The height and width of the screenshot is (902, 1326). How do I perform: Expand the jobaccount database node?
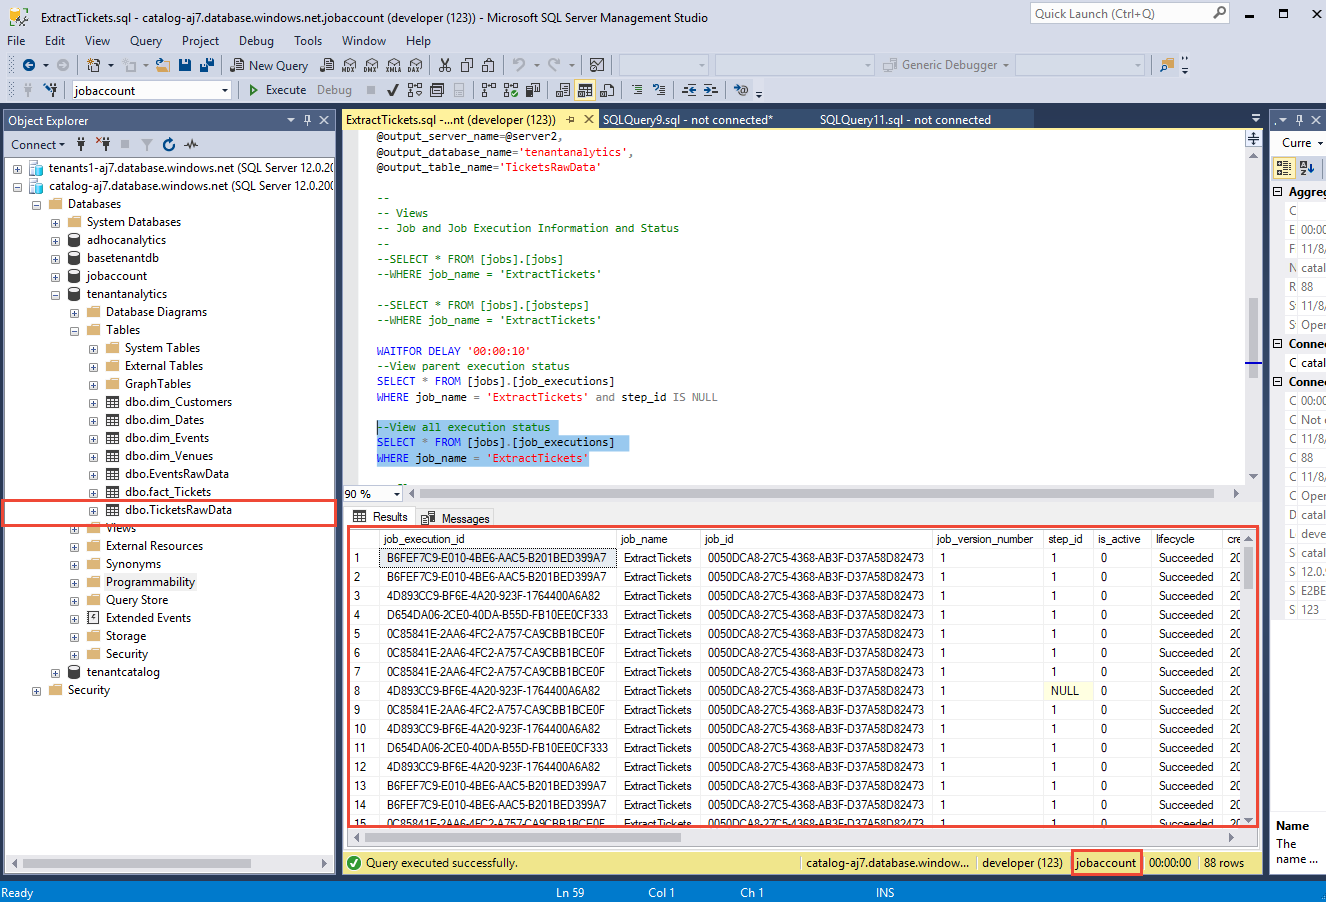pos(55,276)
